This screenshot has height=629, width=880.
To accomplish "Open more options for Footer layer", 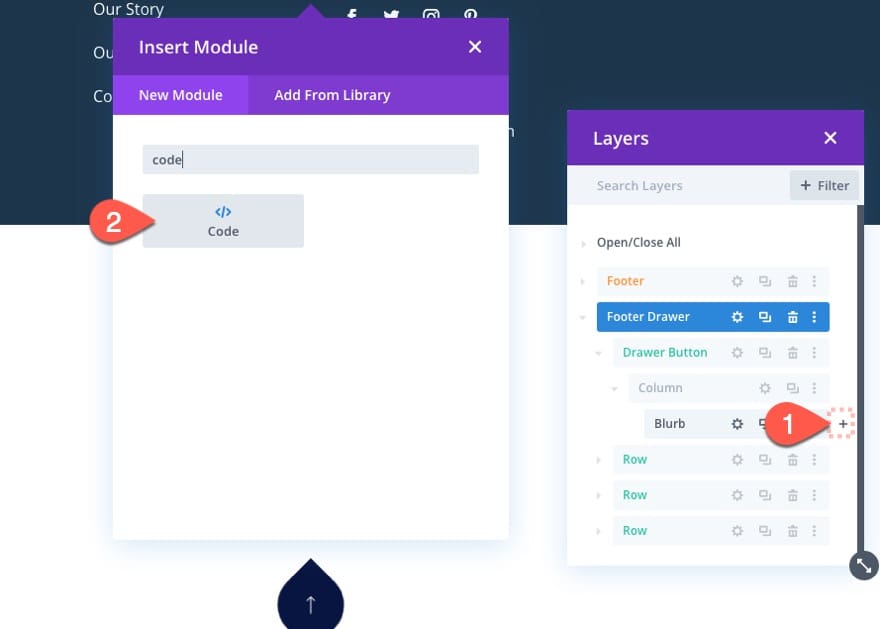I will point(814,281).
